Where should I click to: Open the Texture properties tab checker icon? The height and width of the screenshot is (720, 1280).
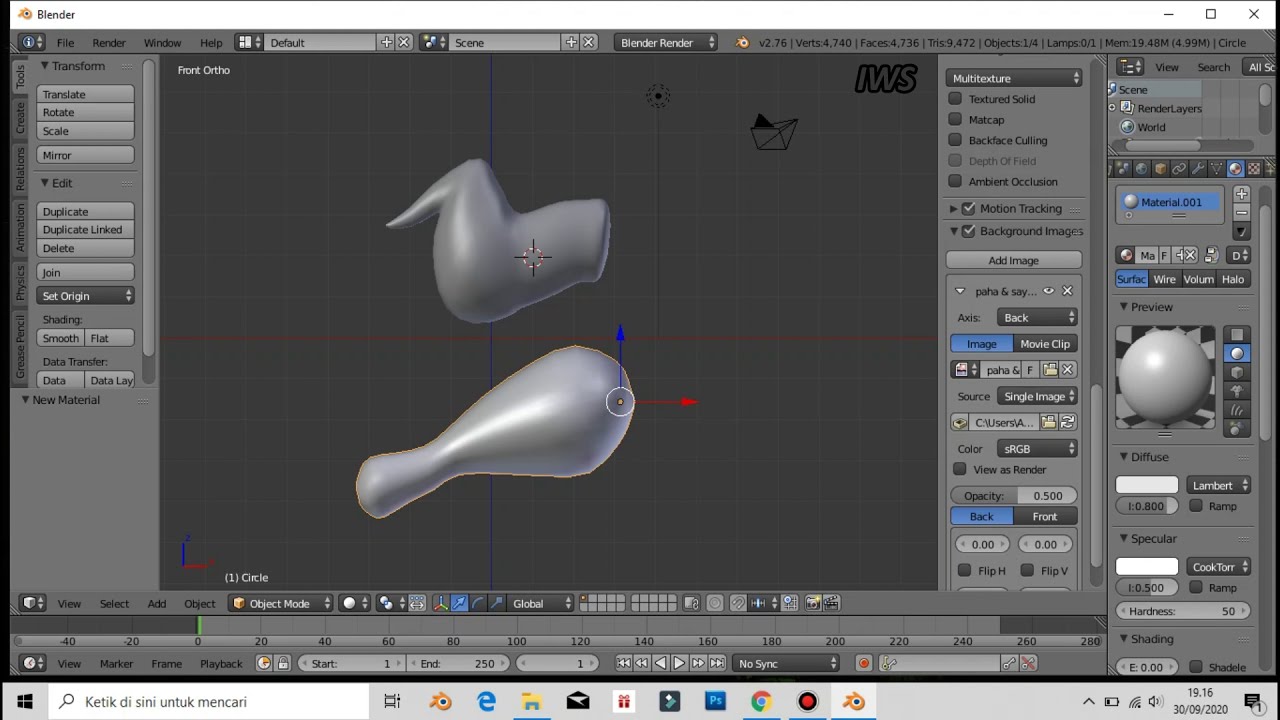click(1254, 169)
